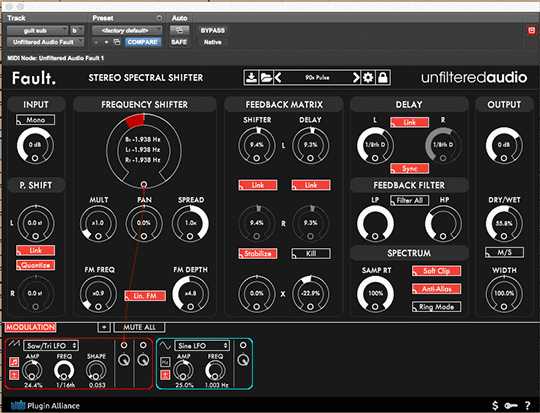Image resolution: width=540 pixels, height=413 pixels.
Task: Click the DRY/WET knob
Action: click(504, 224)
